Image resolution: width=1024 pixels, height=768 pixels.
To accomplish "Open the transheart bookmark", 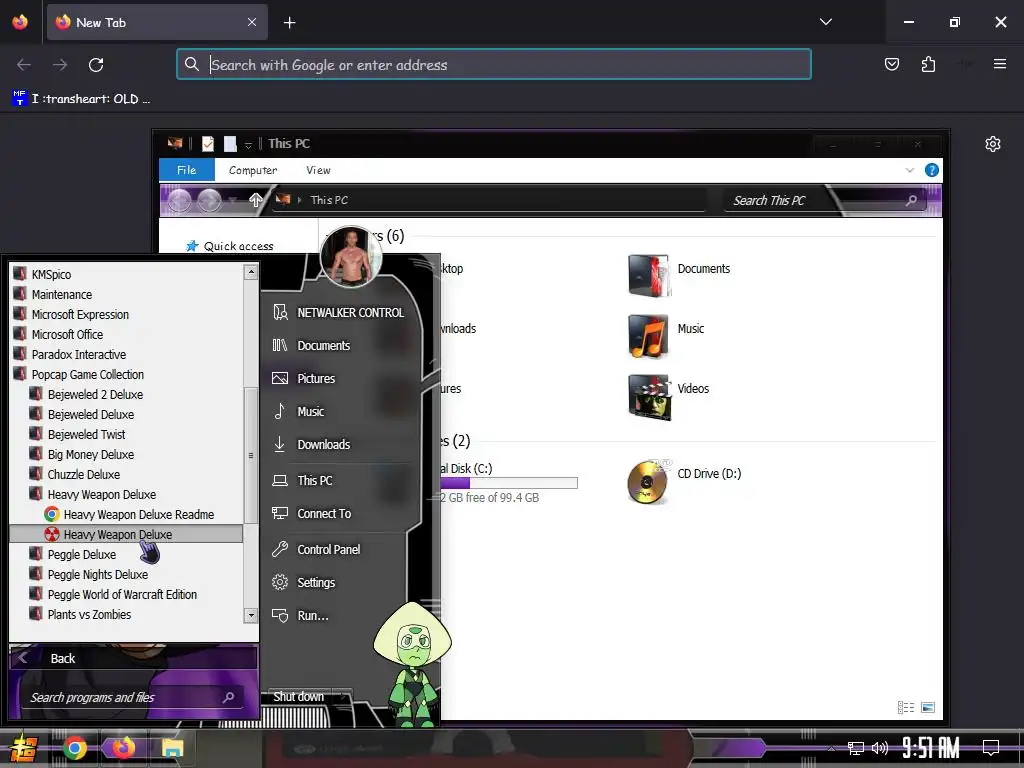I will (82, 99).
